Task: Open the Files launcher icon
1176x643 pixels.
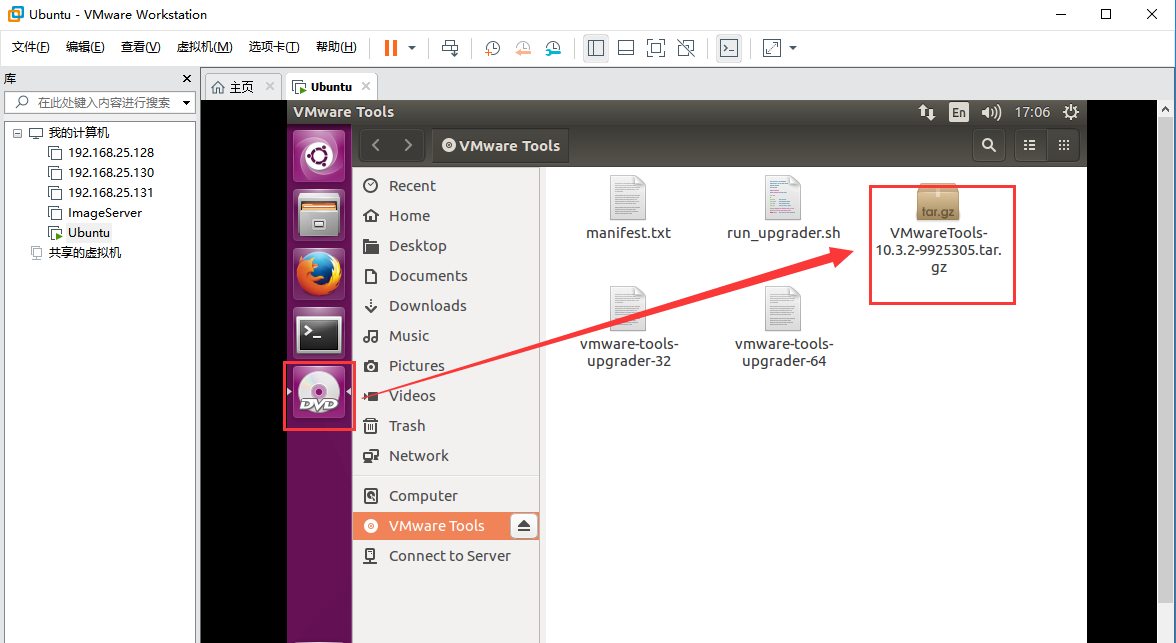Action: click(x=319, y=215)
